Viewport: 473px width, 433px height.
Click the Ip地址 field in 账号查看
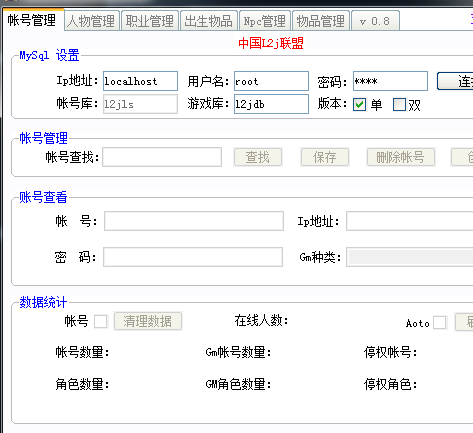(x=410, y=221)
